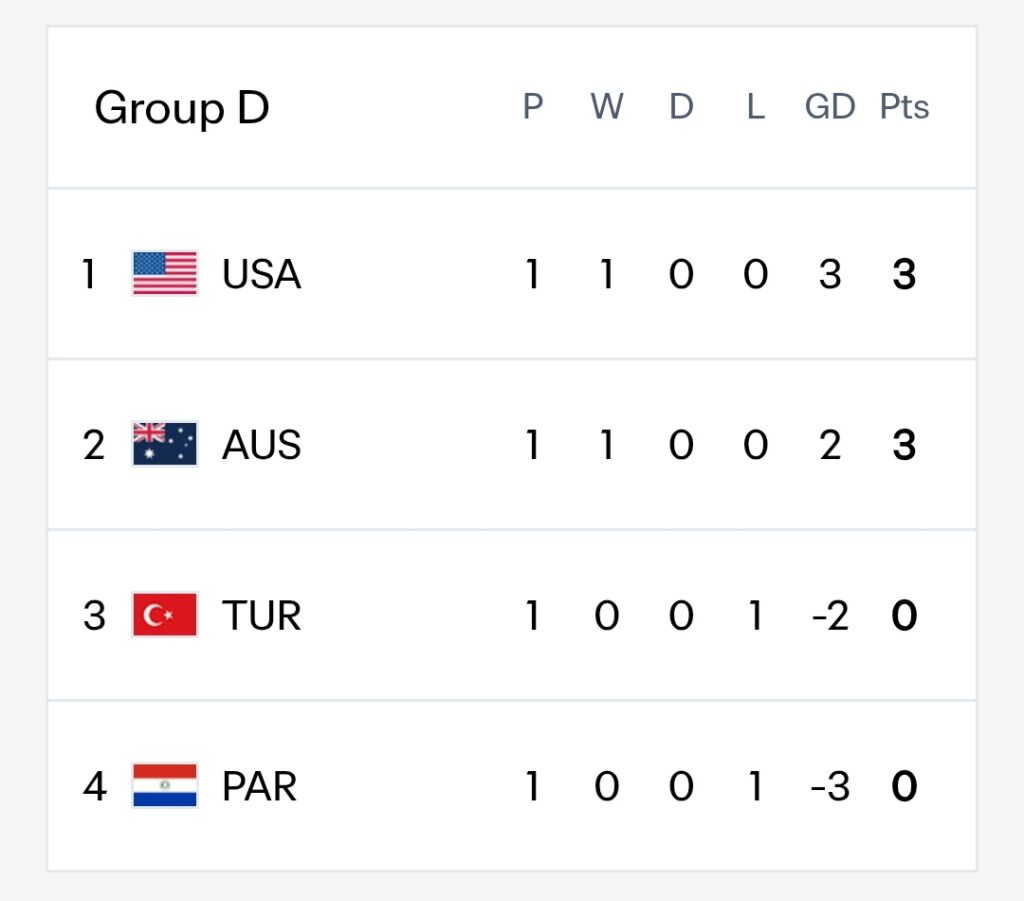Select the USA team name
Viewport: 1024px width, 901px height.
click(x=261, y=274)
